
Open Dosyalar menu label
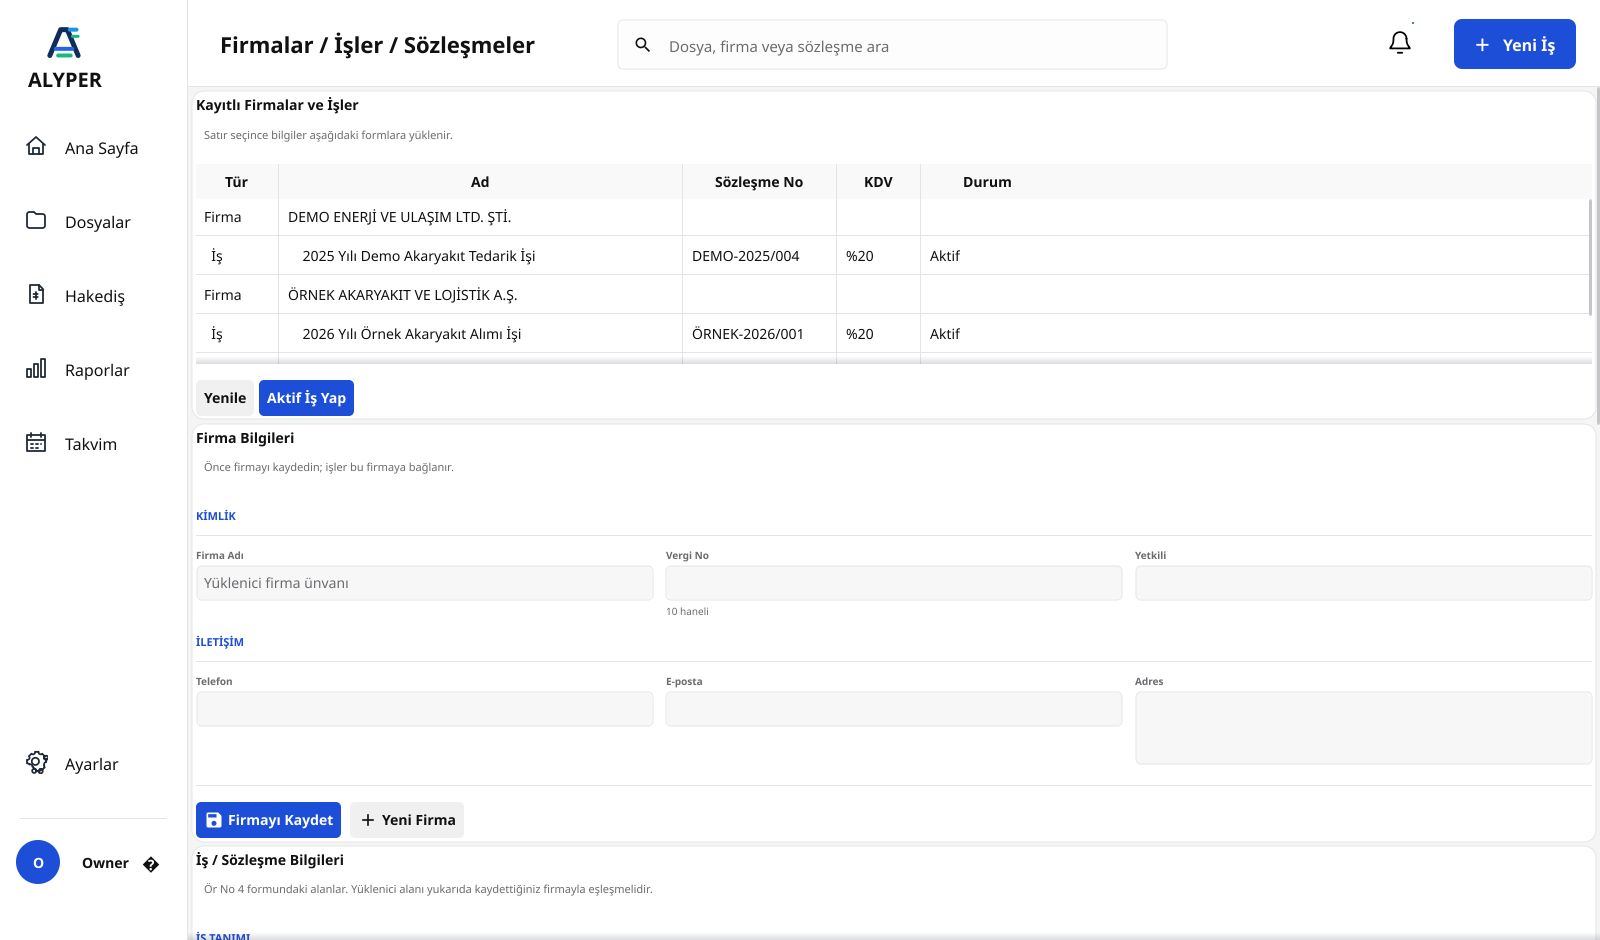point(98,222)
